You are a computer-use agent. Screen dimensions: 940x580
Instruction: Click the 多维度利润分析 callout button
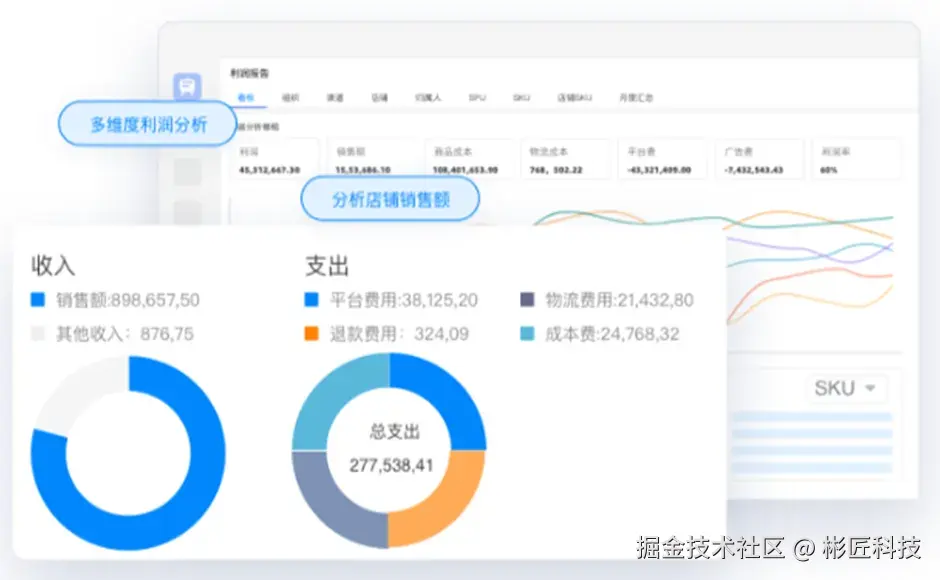click(x=146, y=124)
